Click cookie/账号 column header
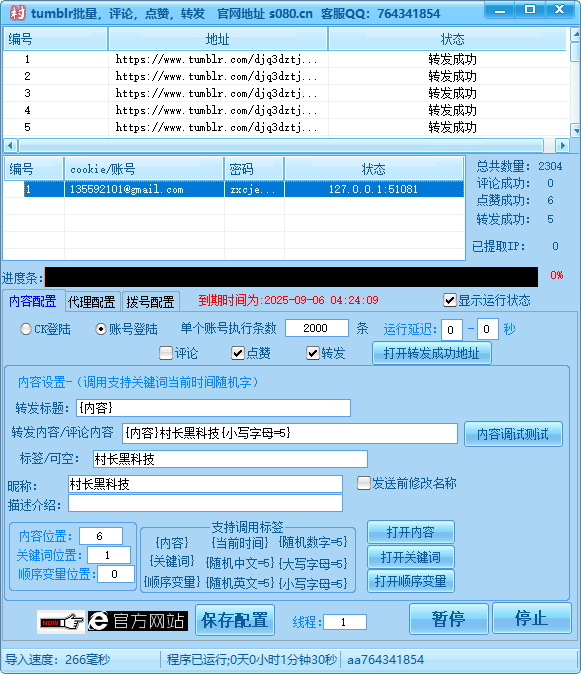Viewport: 581px width, 674px height. [144, 169]
